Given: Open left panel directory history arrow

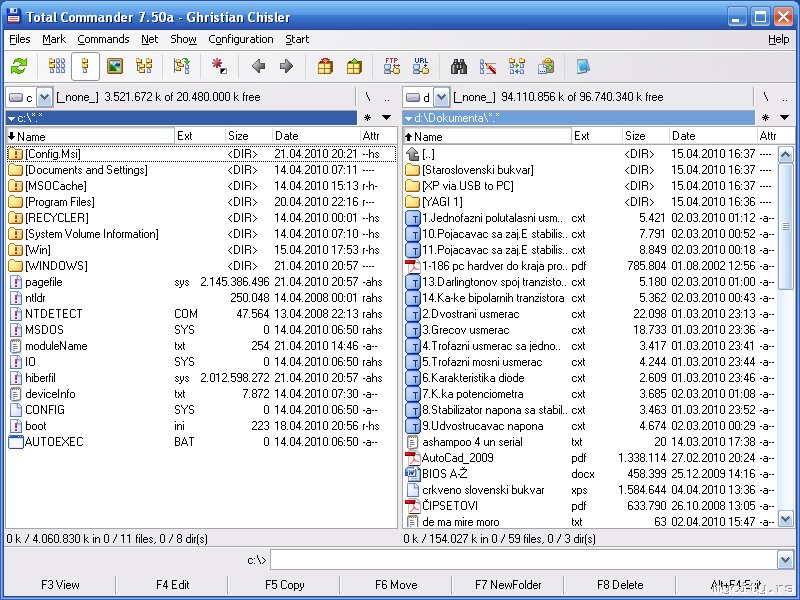Looking at the screenshot, I should 387,118.
